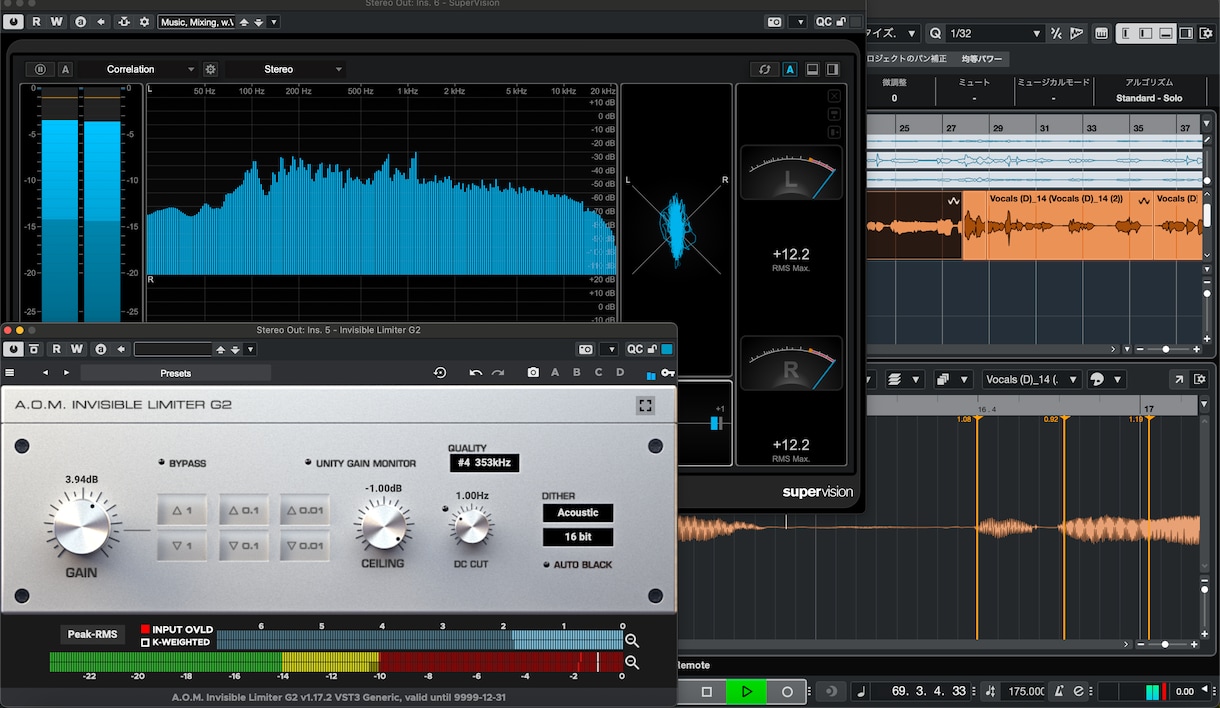The width and height of the screenshot is (1220, 708).
Task: Enable the K-WEIGHTED checkbox
Action: 145,642
